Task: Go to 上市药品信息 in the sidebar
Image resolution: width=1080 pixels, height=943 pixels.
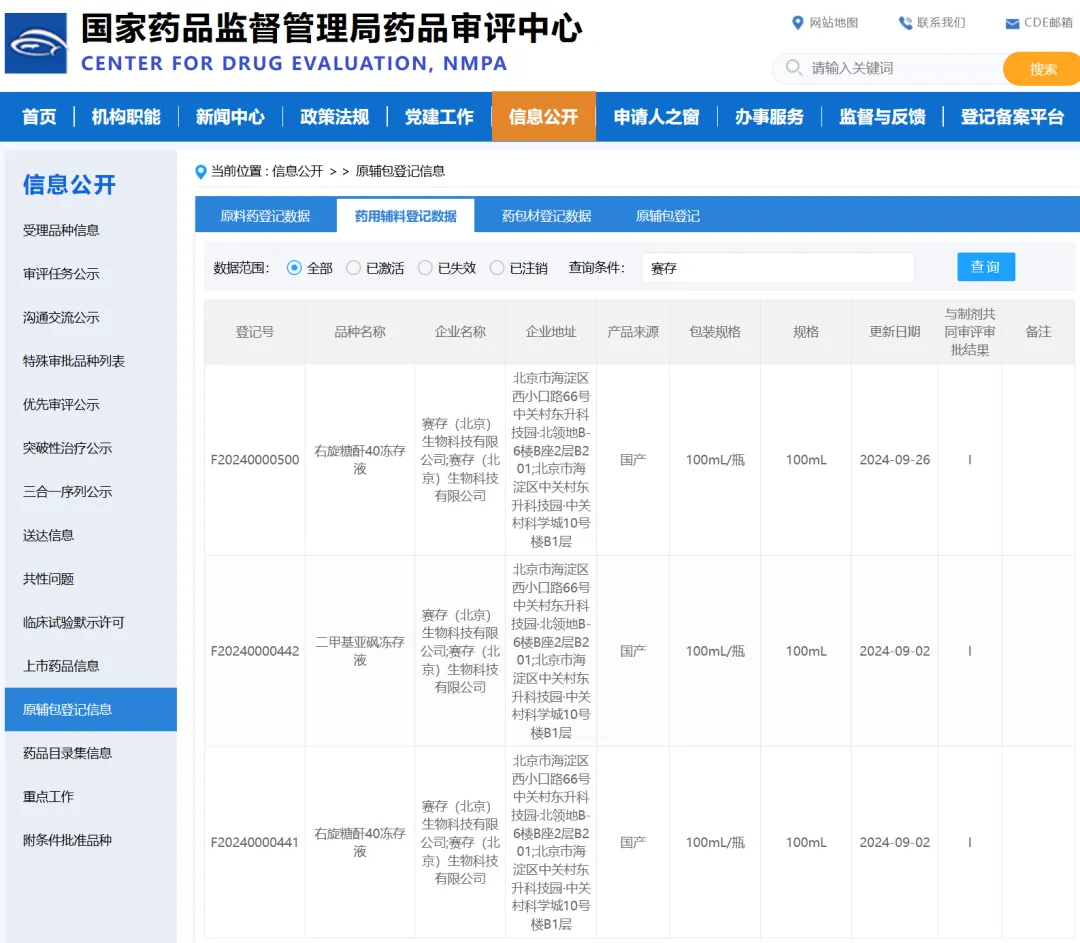Action: point(61,666)
